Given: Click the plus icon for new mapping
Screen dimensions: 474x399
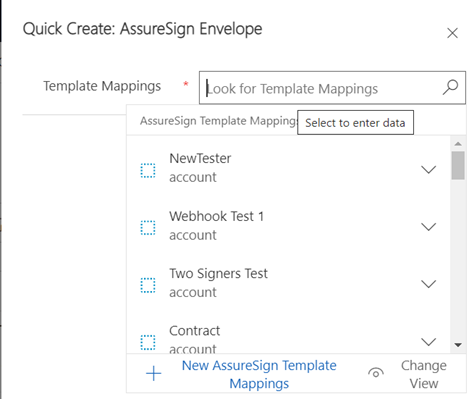Looking at the screenshot, I should pos(153,373).
